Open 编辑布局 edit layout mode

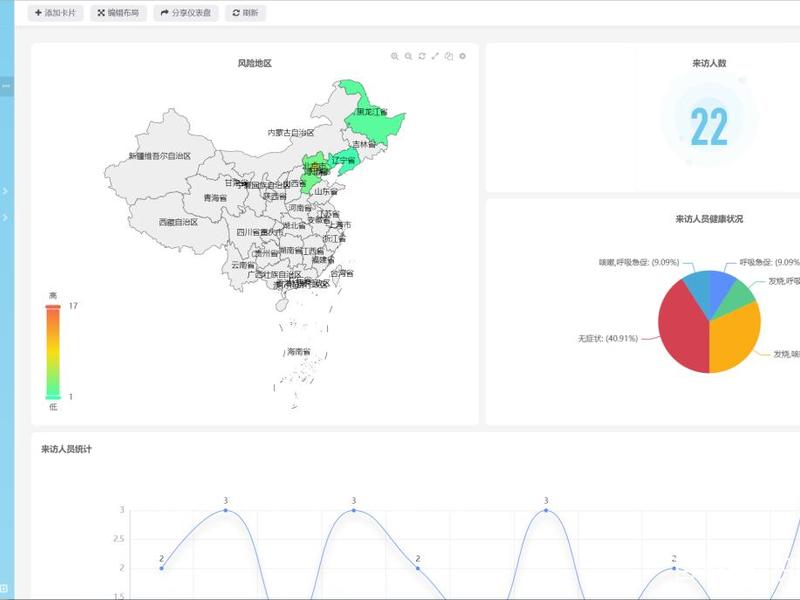pos(118,13)
